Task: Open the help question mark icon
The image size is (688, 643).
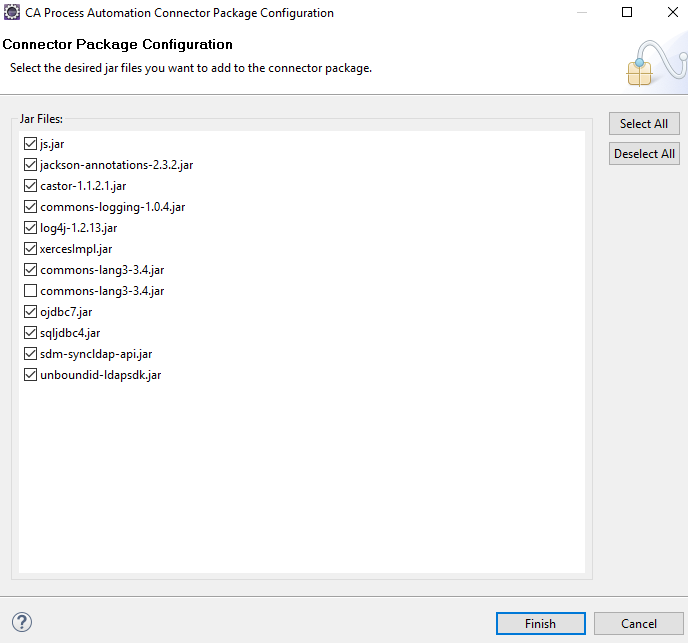Action: (22, 622)
